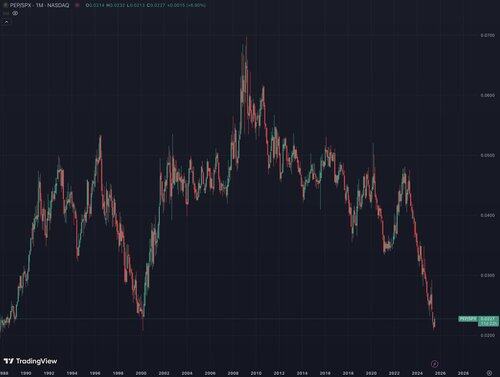
Task: Click the PEP/SPX price label on scale
Action: [468, 319]
